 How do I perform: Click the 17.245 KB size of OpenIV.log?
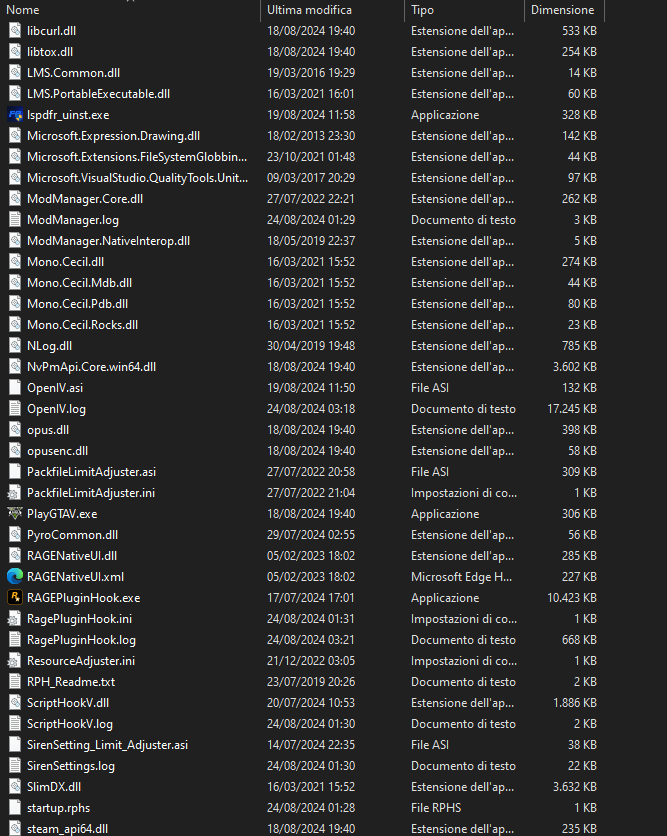pyautogui.click(x=572, y=409)
